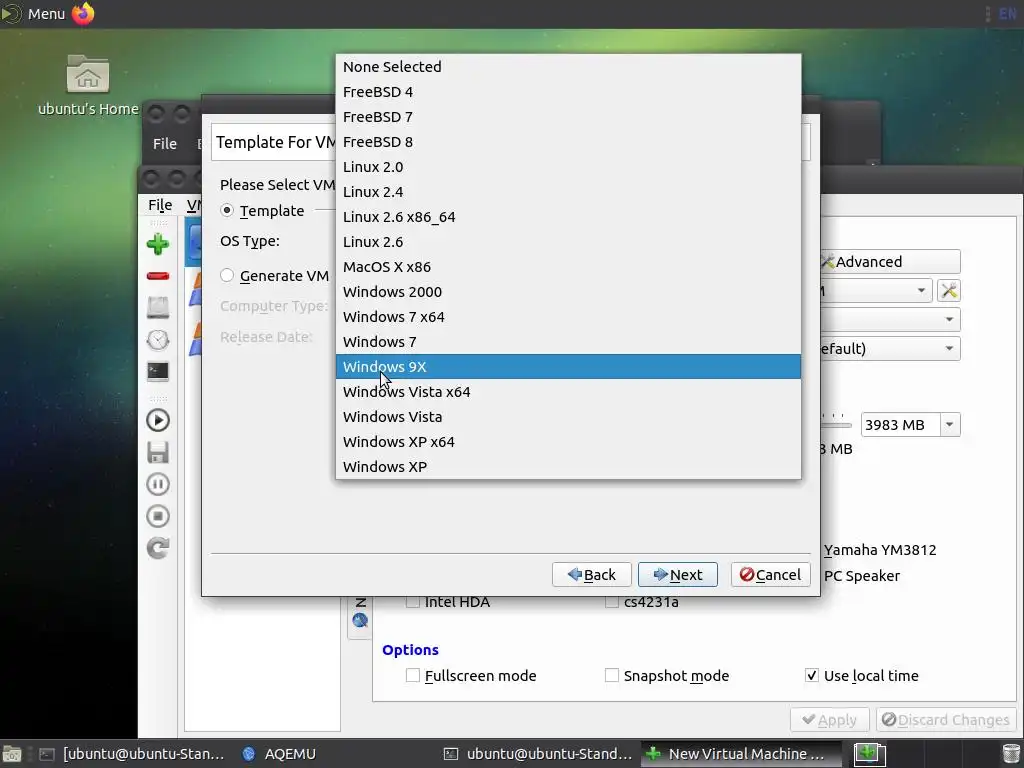The width and height of the screenshot is (1024, 768).
Task: Stop the VM with the stop icon
Action: 157,516
